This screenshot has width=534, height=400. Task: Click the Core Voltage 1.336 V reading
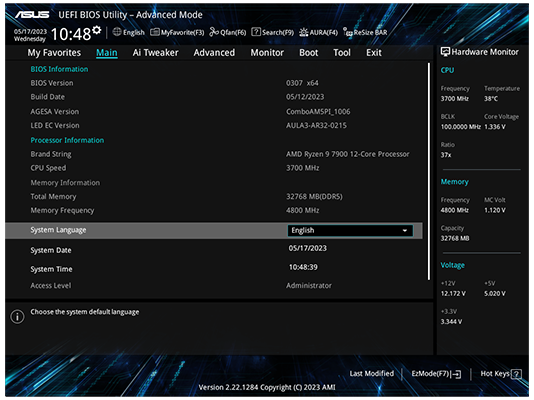click(x=495, y=127)
